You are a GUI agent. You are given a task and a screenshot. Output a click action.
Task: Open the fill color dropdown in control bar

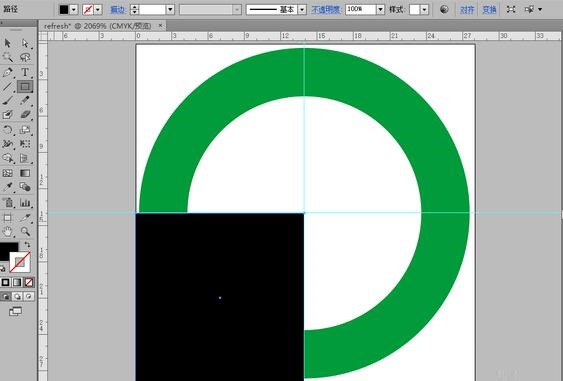coord(74,10)
